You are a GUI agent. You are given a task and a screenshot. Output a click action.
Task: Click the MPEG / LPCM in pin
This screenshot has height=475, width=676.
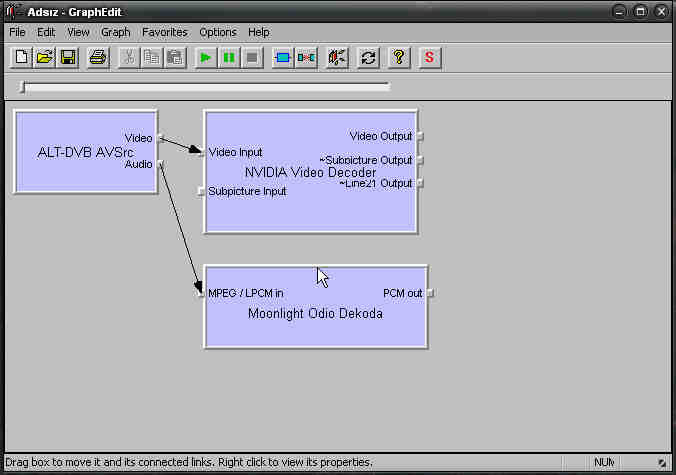[x=201, y=293]
